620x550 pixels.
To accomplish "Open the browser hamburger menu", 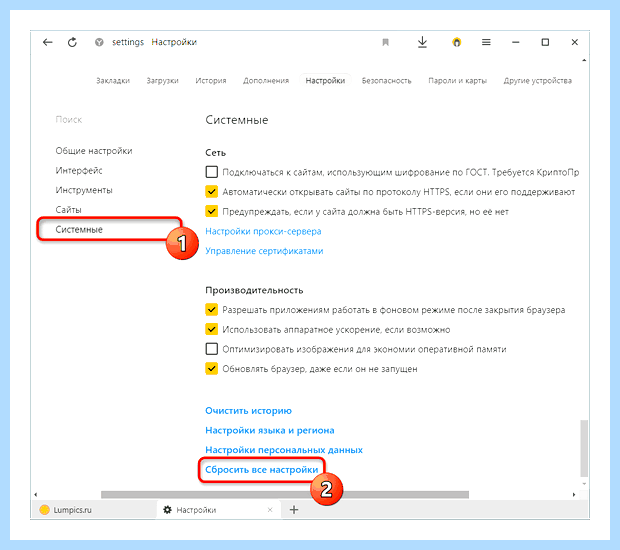I will (486, 42).
